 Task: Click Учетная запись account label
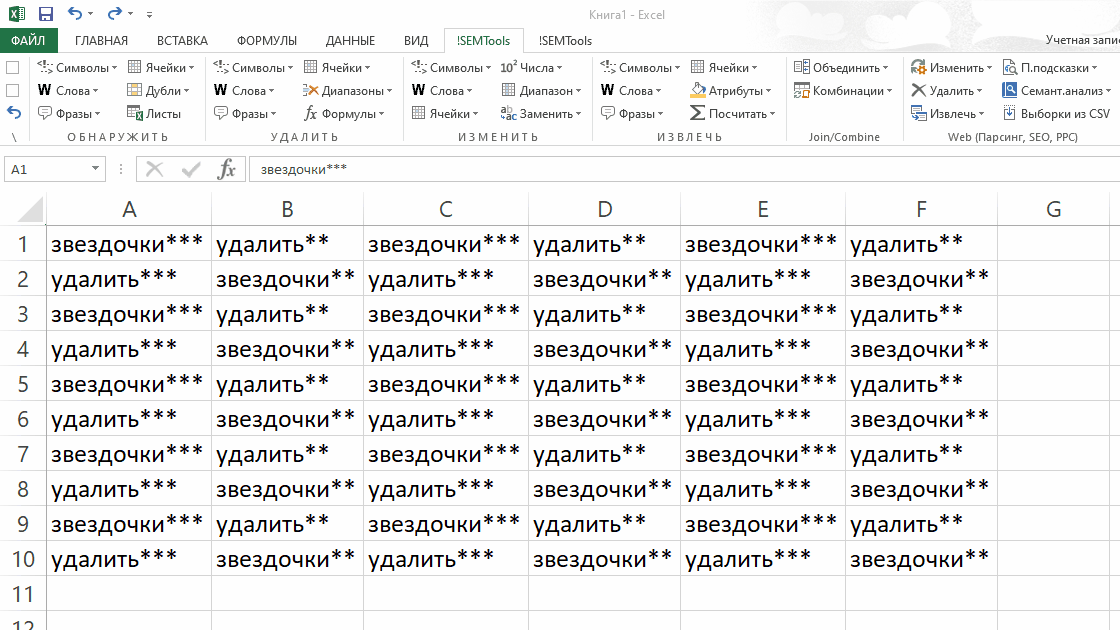pyautogui.click(x=1082, y=40)
